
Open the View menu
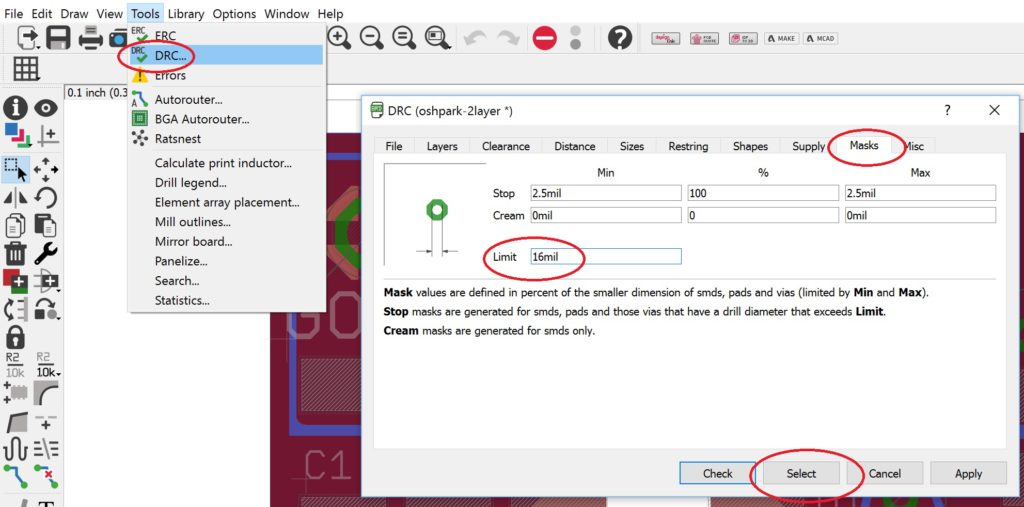pos(109,14)
